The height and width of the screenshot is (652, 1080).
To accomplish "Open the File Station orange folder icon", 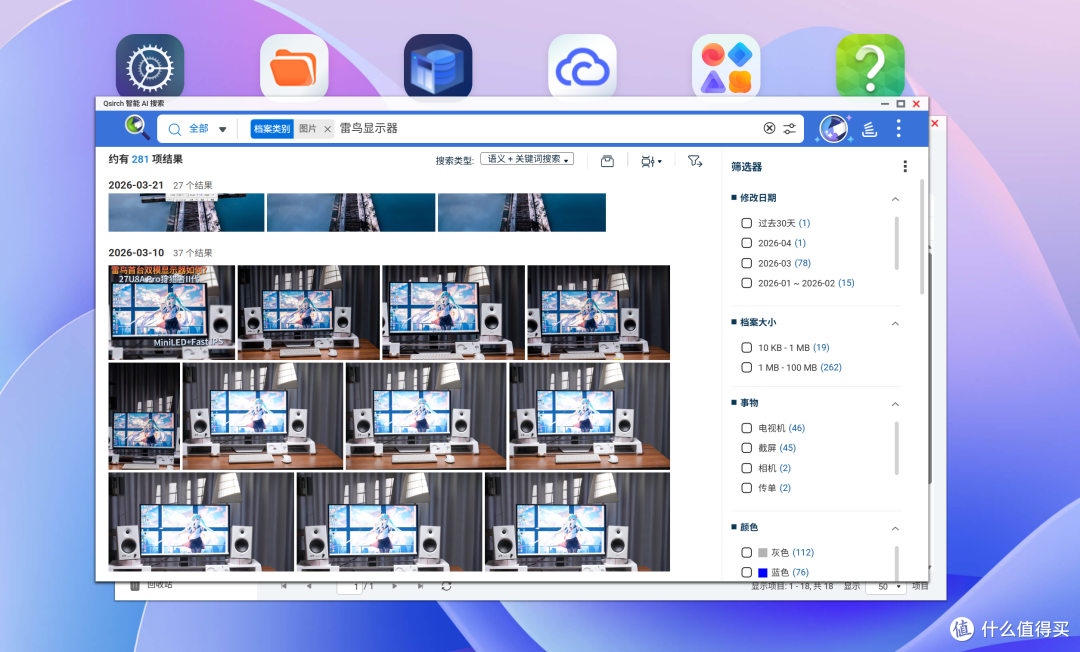I will coord(294,67).
